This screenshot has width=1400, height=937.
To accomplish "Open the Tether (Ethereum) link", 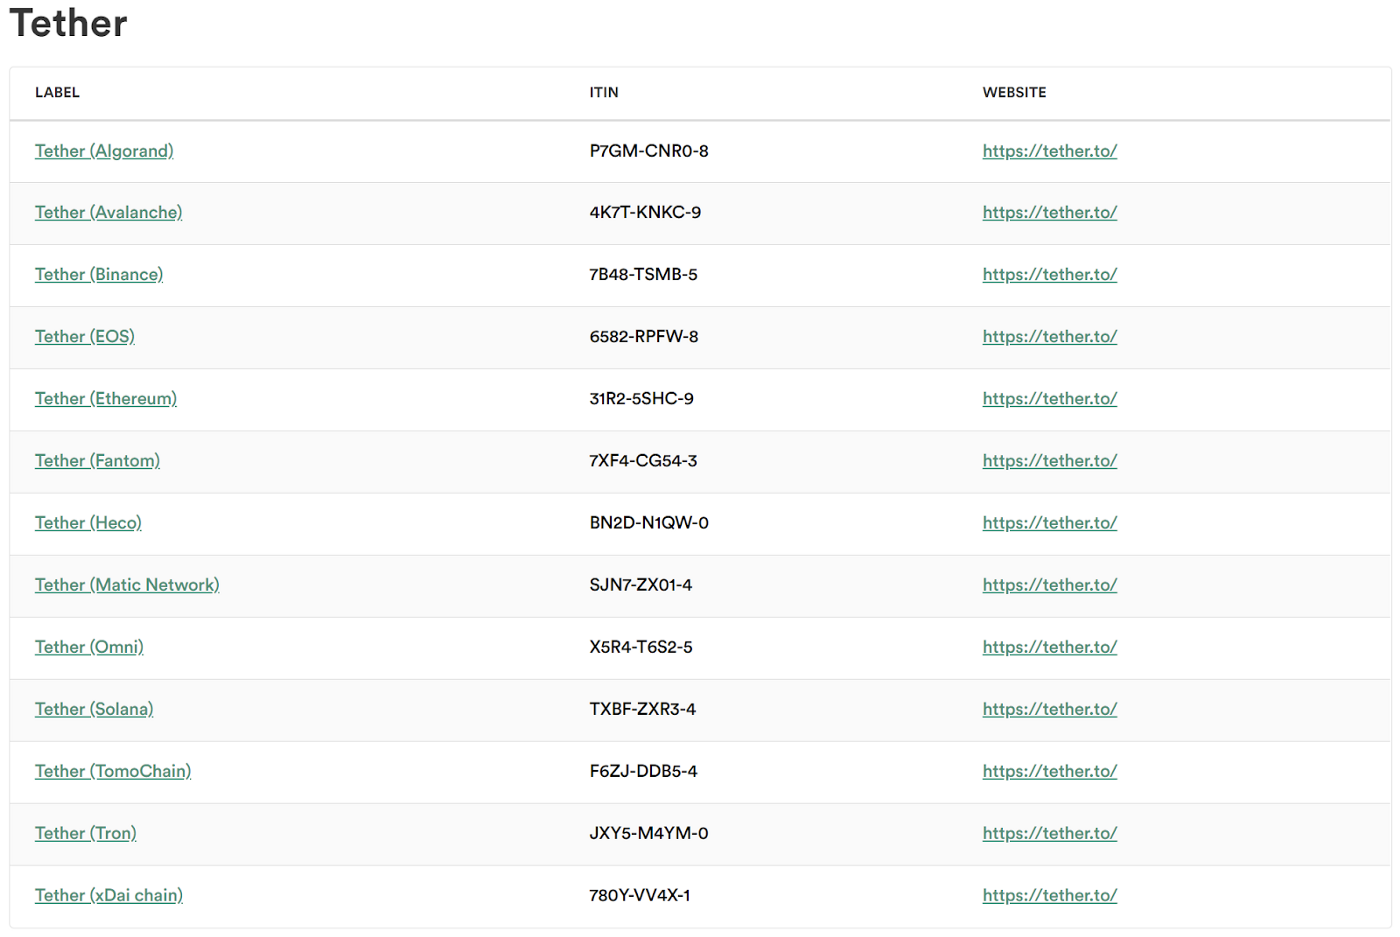I will pyautogui.click(x=106, y=399).
